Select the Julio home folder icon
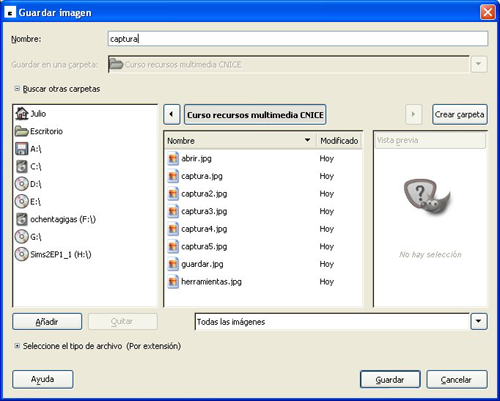The height and width of the screenshot is (401, 500). 22,114
